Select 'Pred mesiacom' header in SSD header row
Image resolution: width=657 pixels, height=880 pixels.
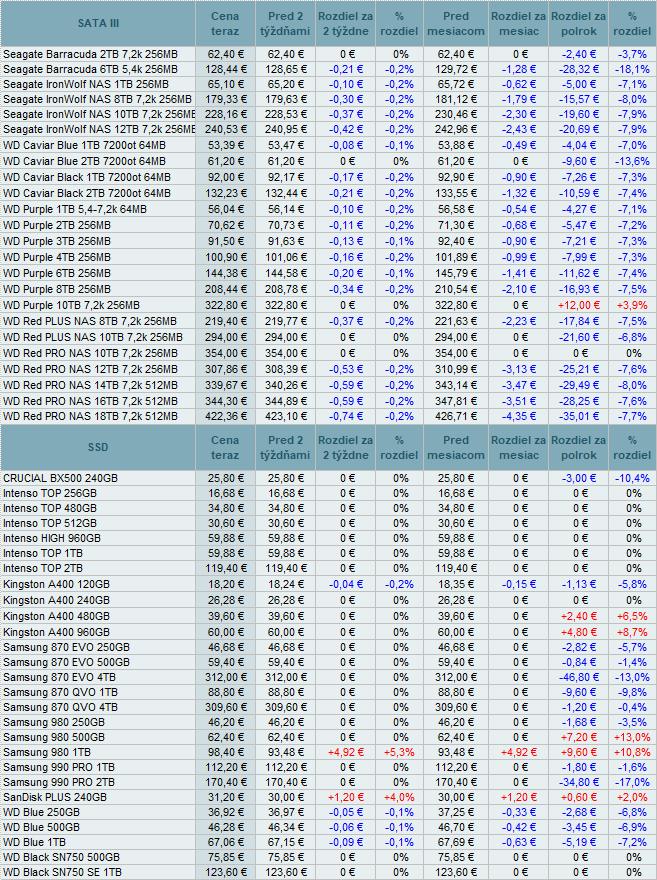pos(456,447)
